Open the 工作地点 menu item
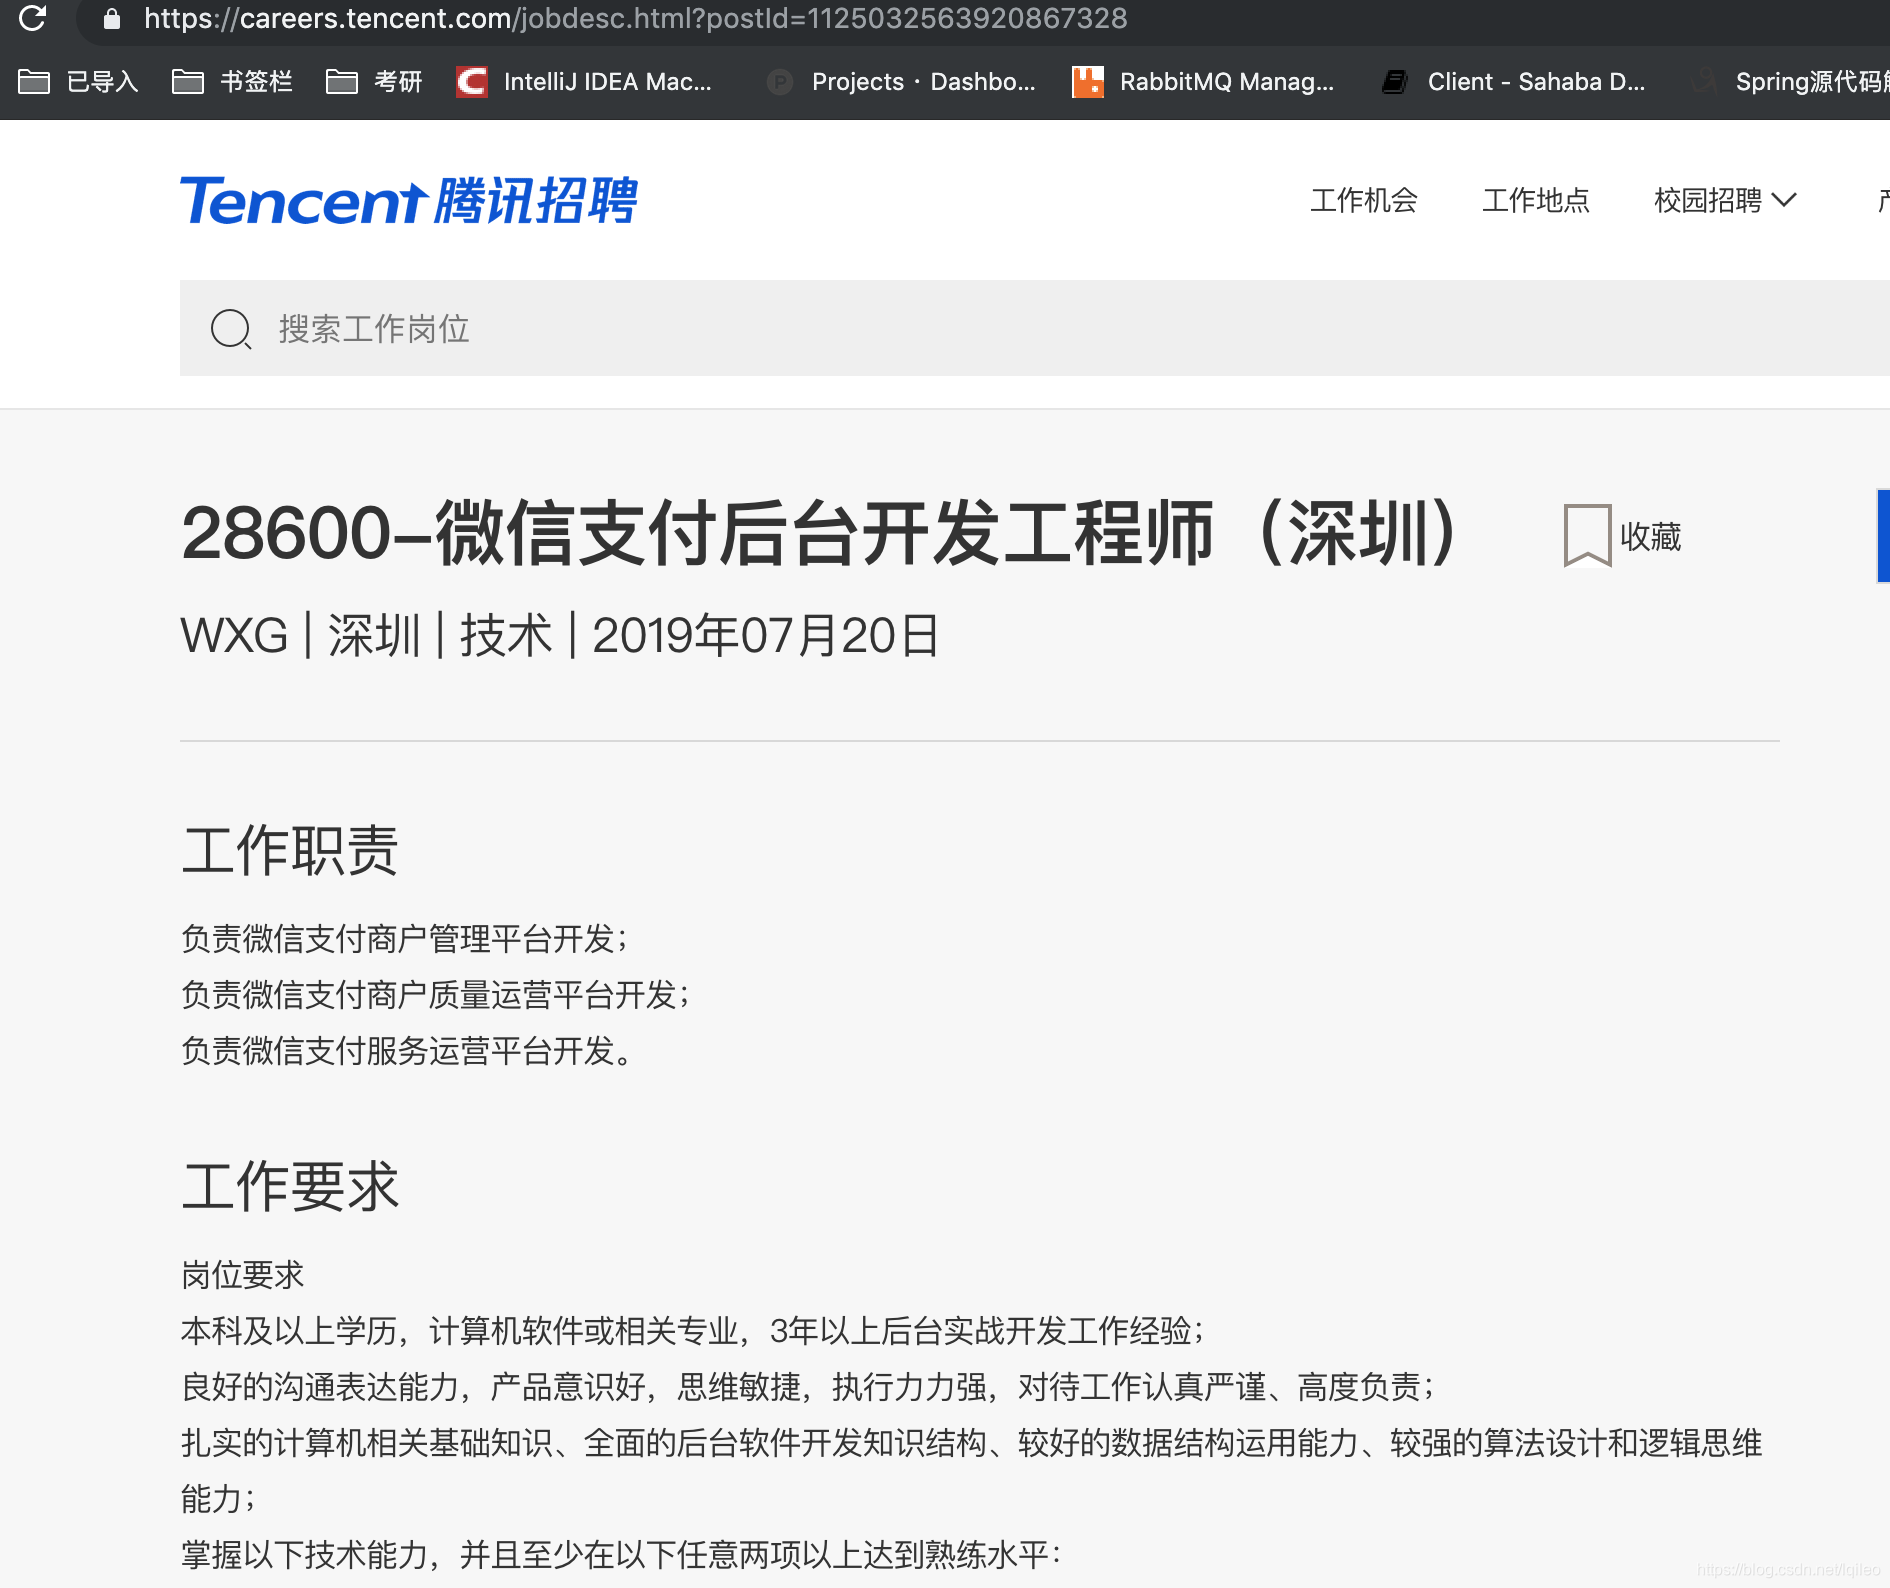Screen dimensions: 1890x1588 tap(1536, 200)
